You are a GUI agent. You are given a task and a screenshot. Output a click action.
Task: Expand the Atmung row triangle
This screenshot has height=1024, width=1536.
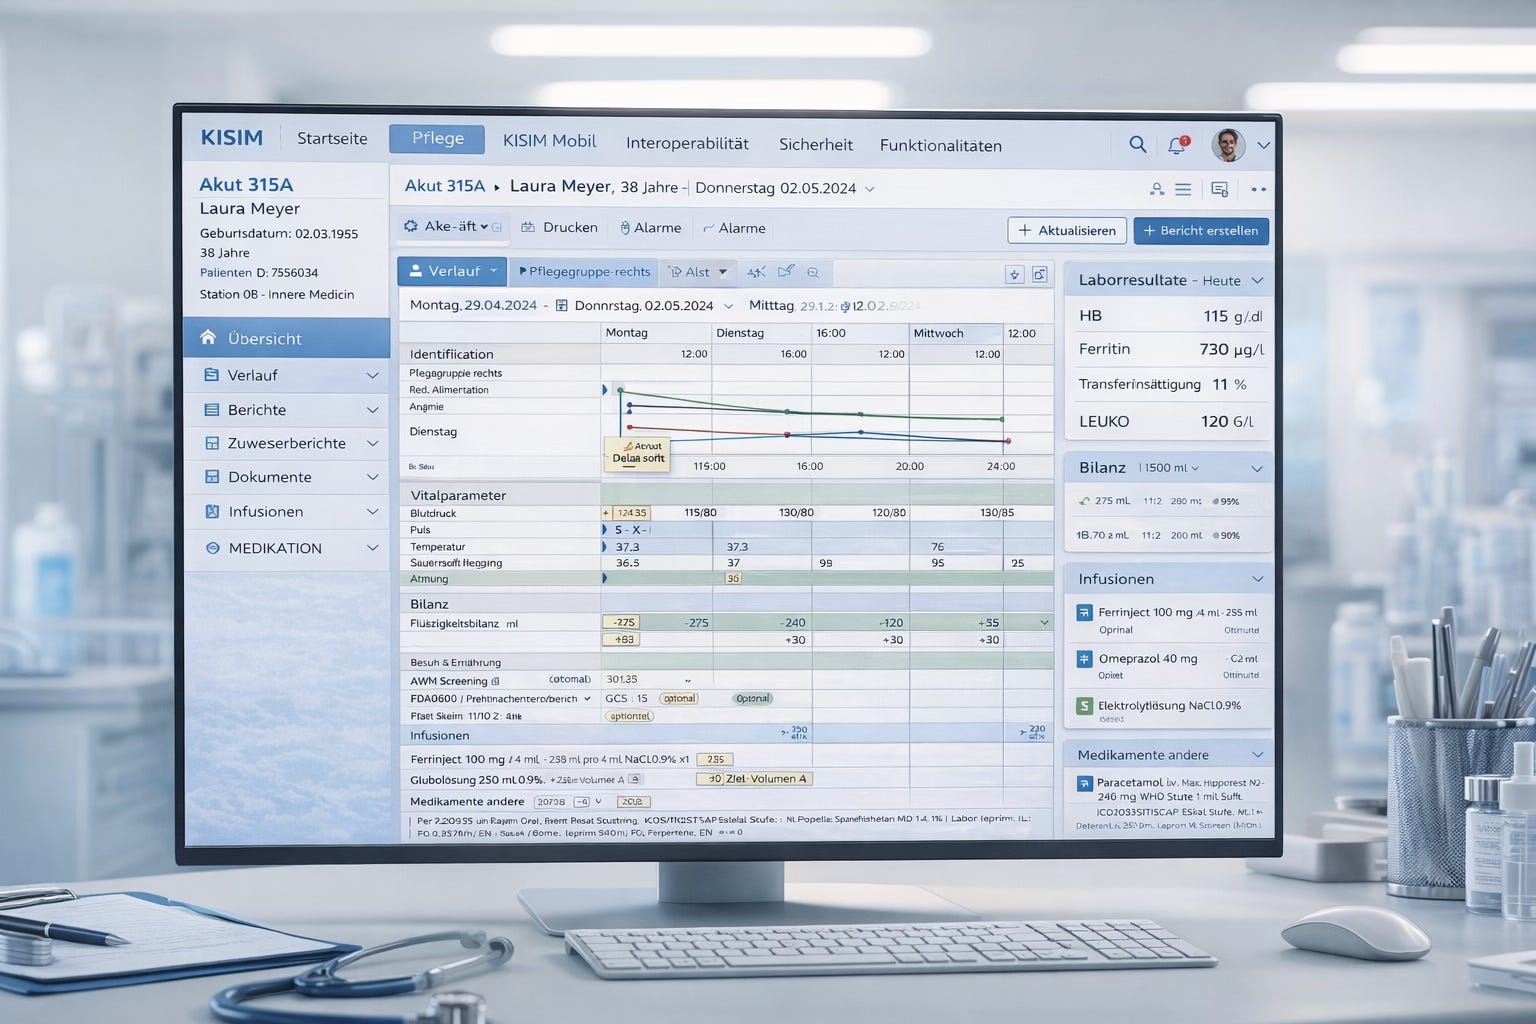tap(604, 578)
